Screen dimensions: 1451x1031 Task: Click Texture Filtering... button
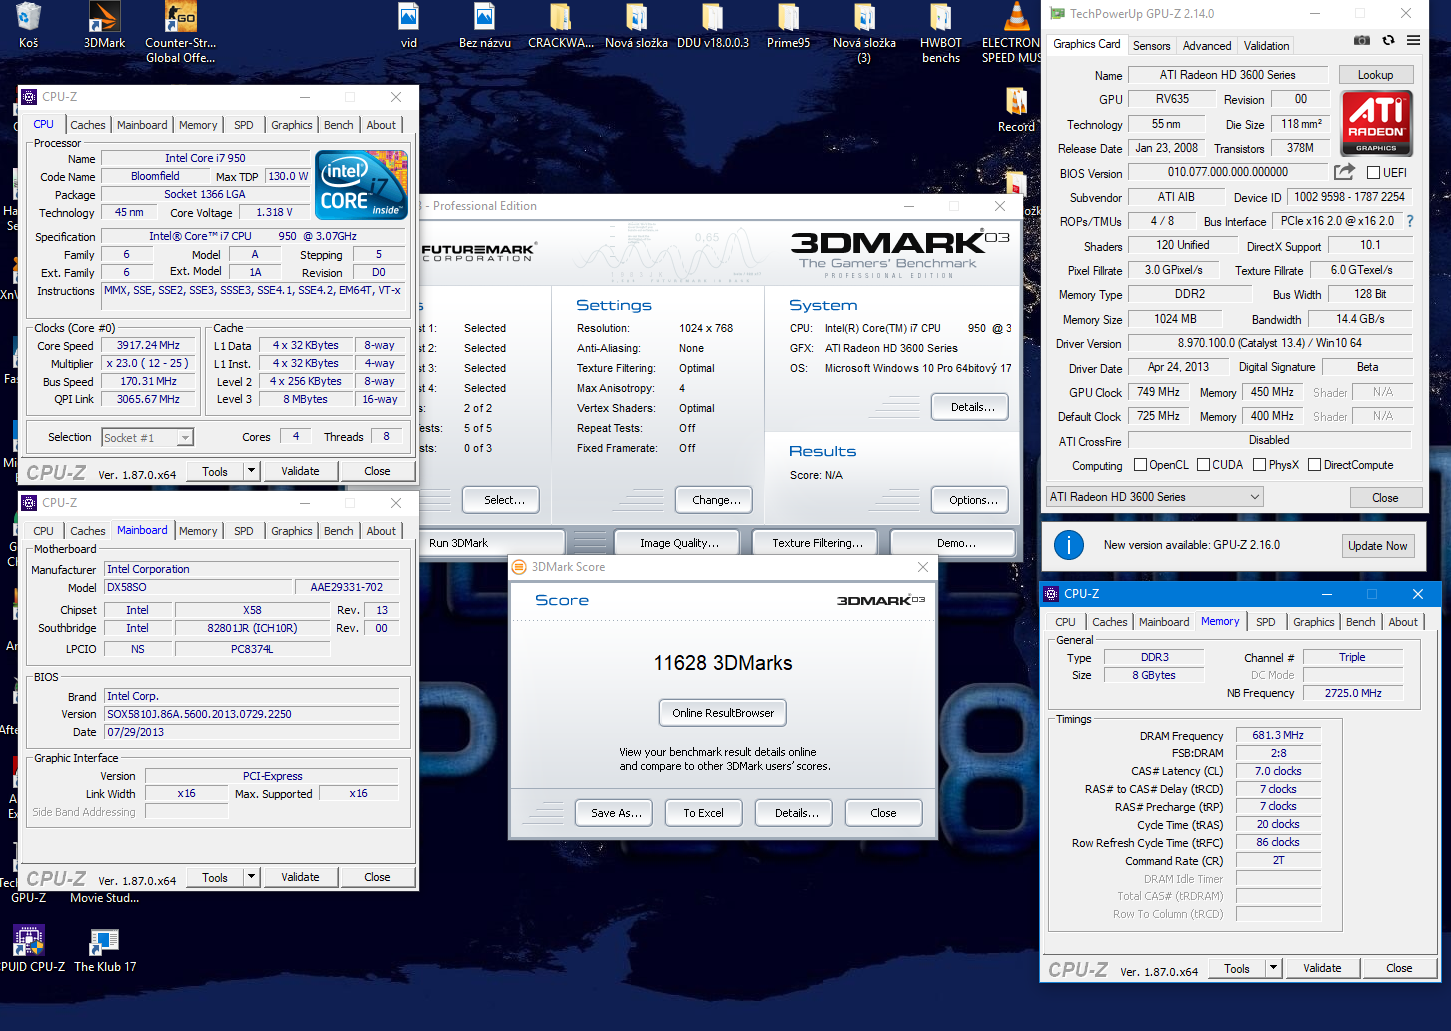[816, 543]
